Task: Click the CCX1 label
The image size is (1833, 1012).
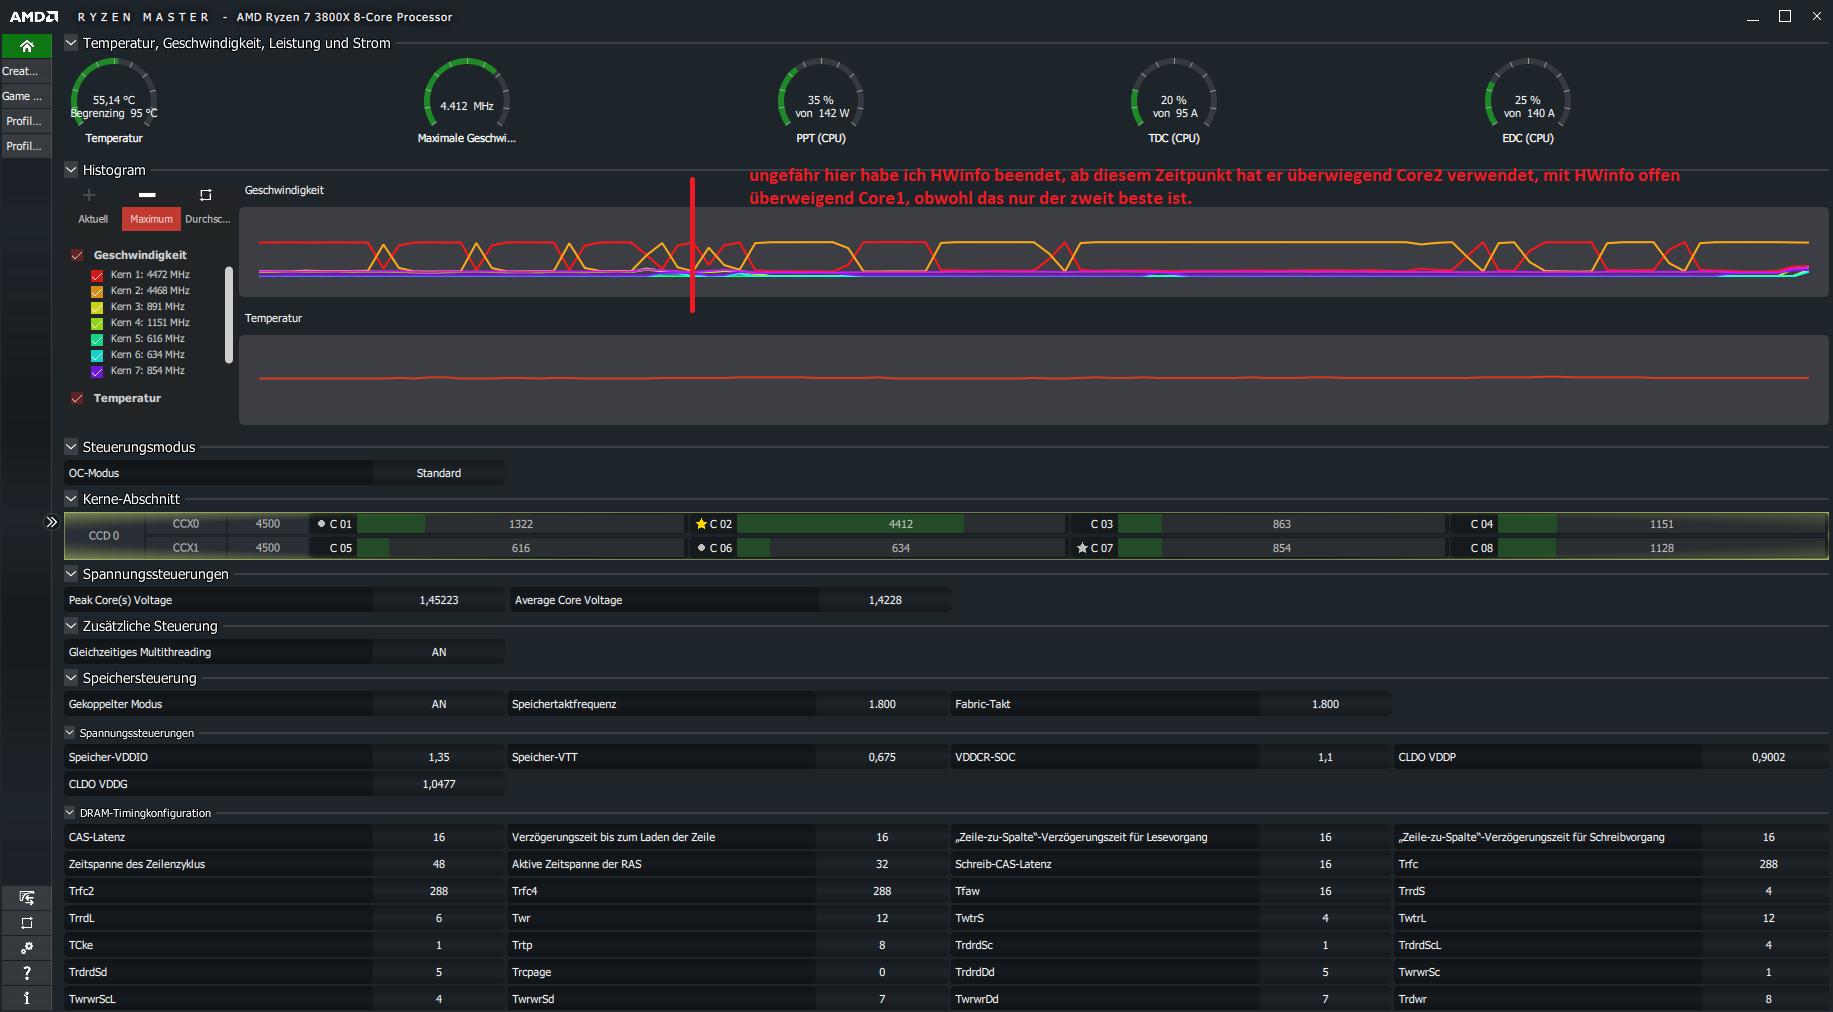Action: pos(186,548)
